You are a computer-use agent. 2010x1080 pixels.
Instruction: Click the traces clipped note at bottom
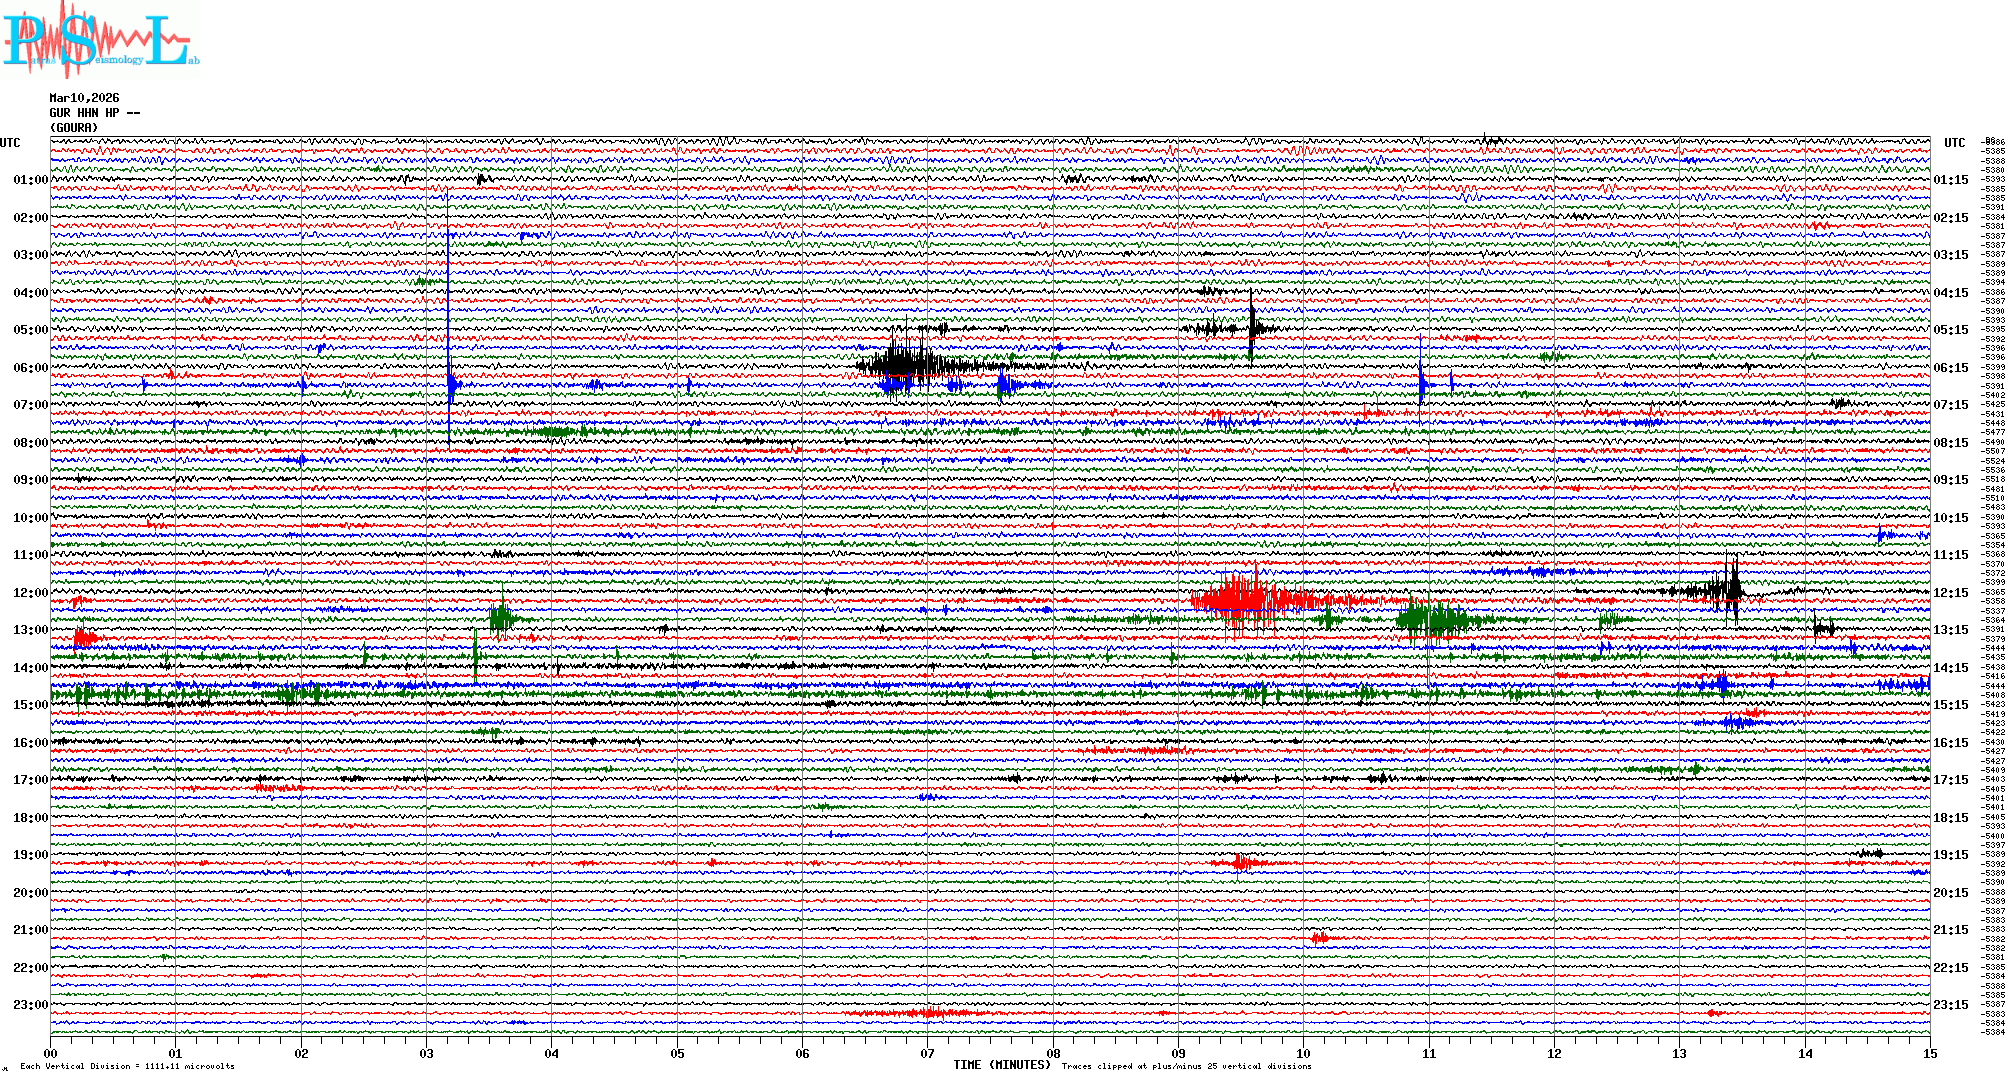pyautogui.click(x=1186, y=1066)
